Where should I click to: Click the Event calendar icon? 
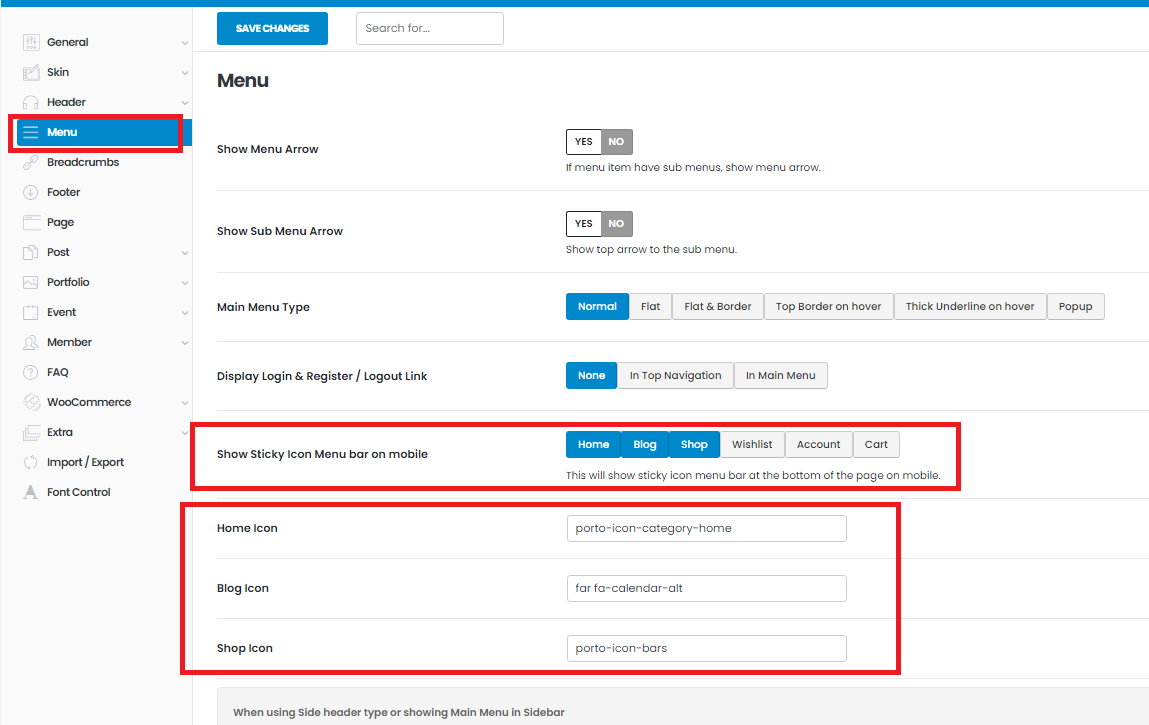point(31,313)
